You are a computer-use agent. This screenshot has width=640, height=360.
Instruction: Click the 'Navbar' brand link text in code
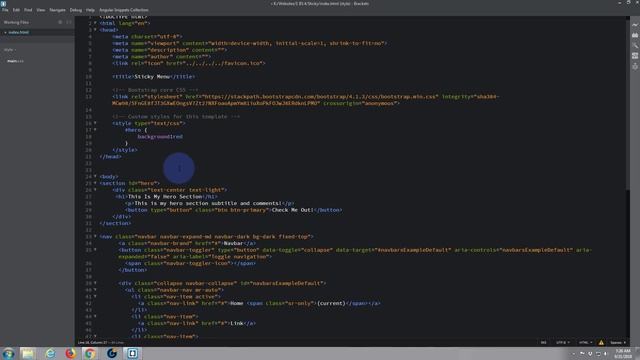click(x=233, y=244)
